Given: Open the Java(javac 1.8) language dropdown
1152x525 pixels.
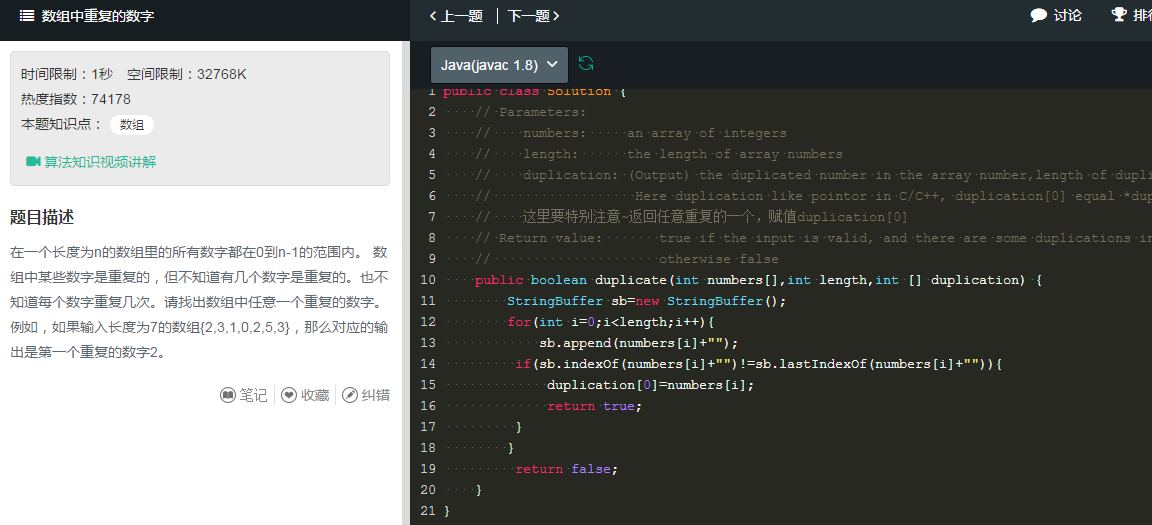Looking at the screenshot, I should point(500,65).
